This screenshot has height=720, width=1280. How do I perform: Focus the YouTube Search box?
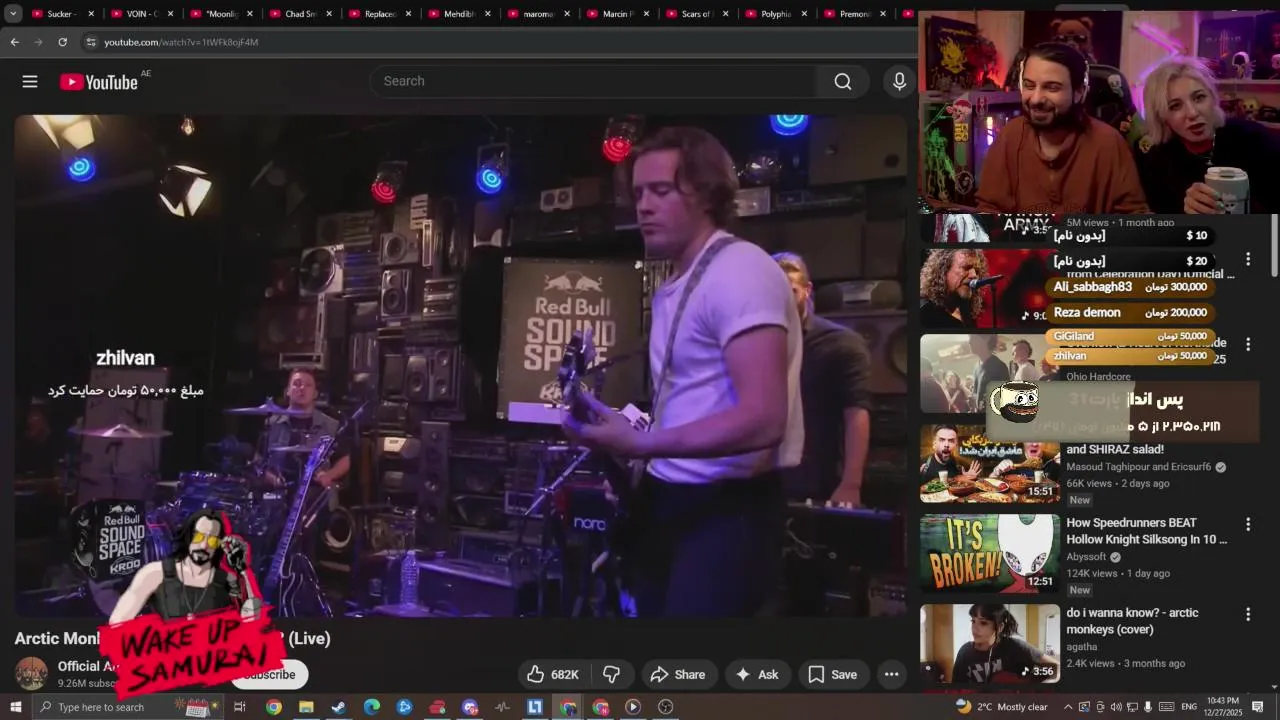point(594,81)
